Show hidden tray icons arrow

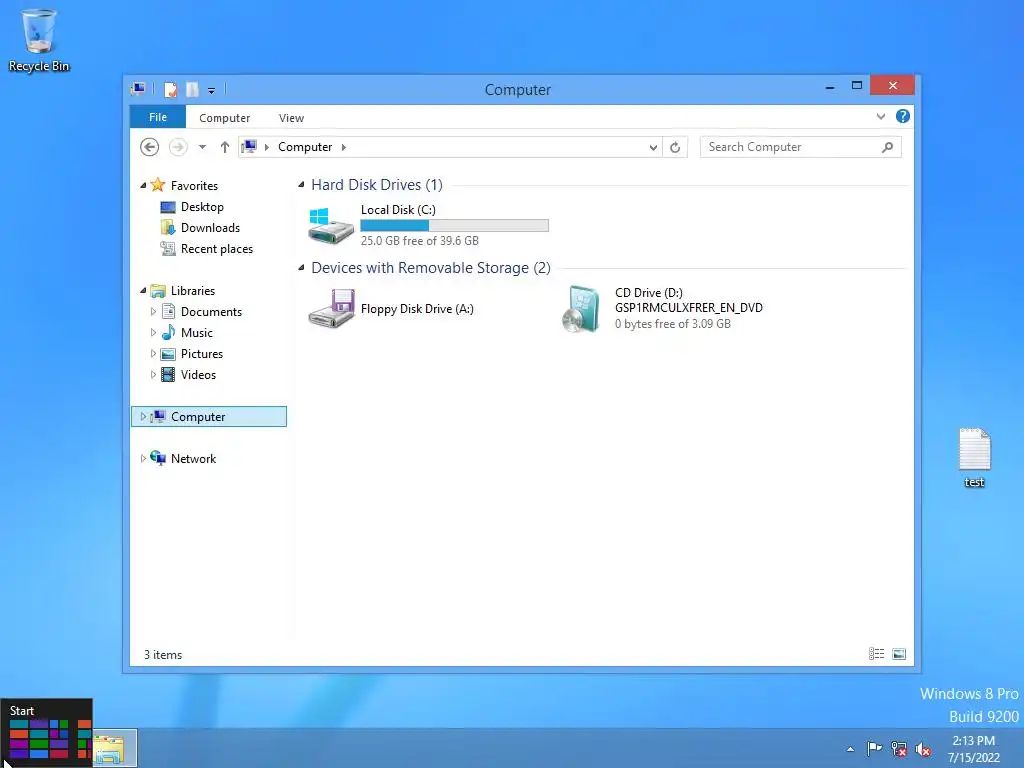[x=850, y=749]
